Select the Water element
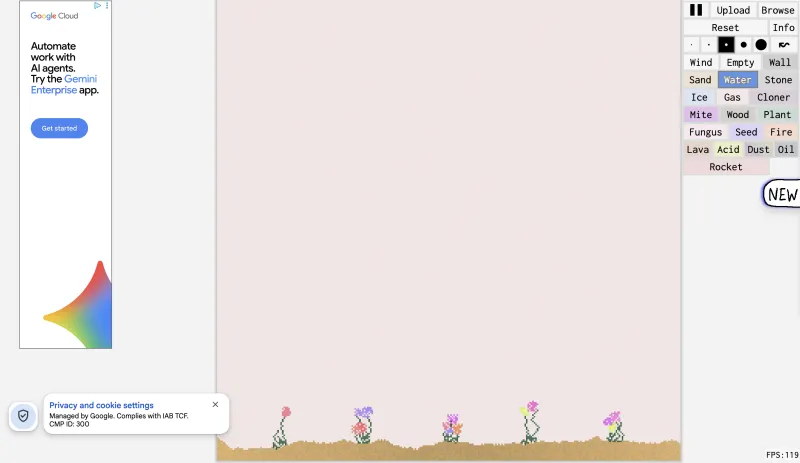This screenshot has width=800, height=463. point(738,80)
